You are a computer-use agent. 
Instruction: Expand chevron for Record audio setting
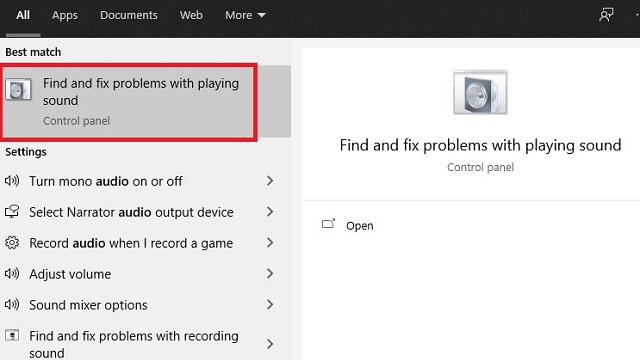pyautogui.click(x=270, y=242)
